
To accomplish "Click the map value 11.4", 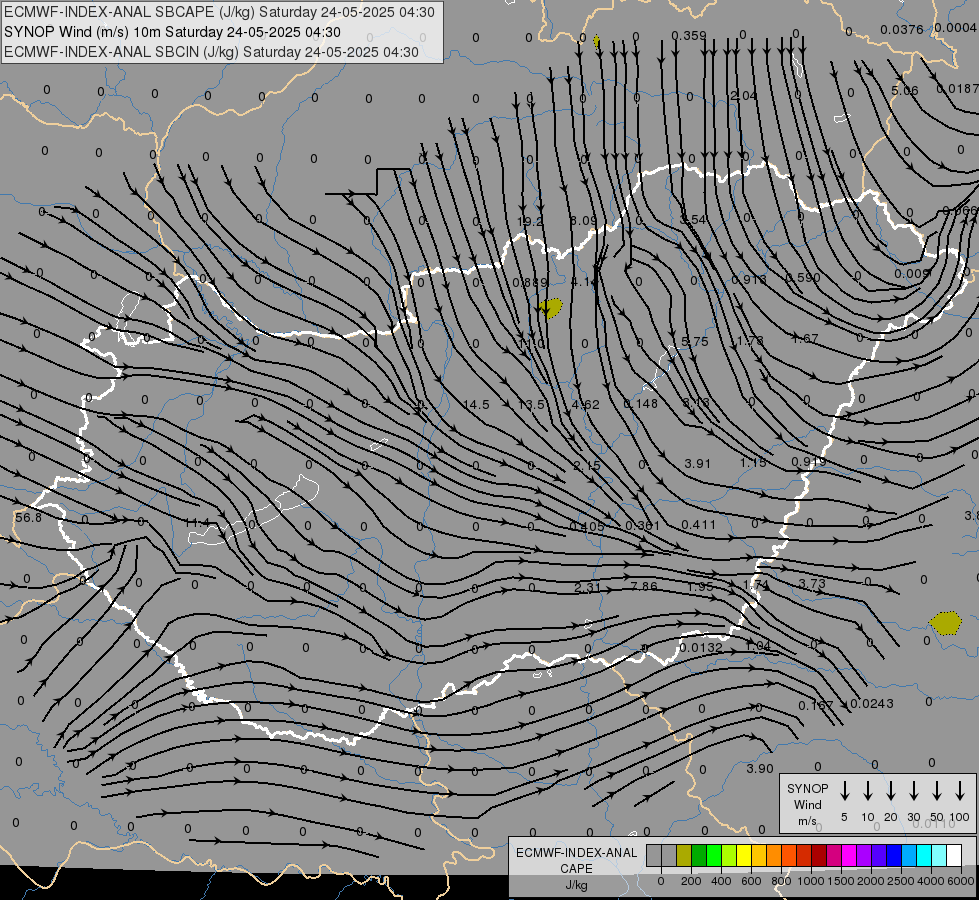I will coord(197,523).
